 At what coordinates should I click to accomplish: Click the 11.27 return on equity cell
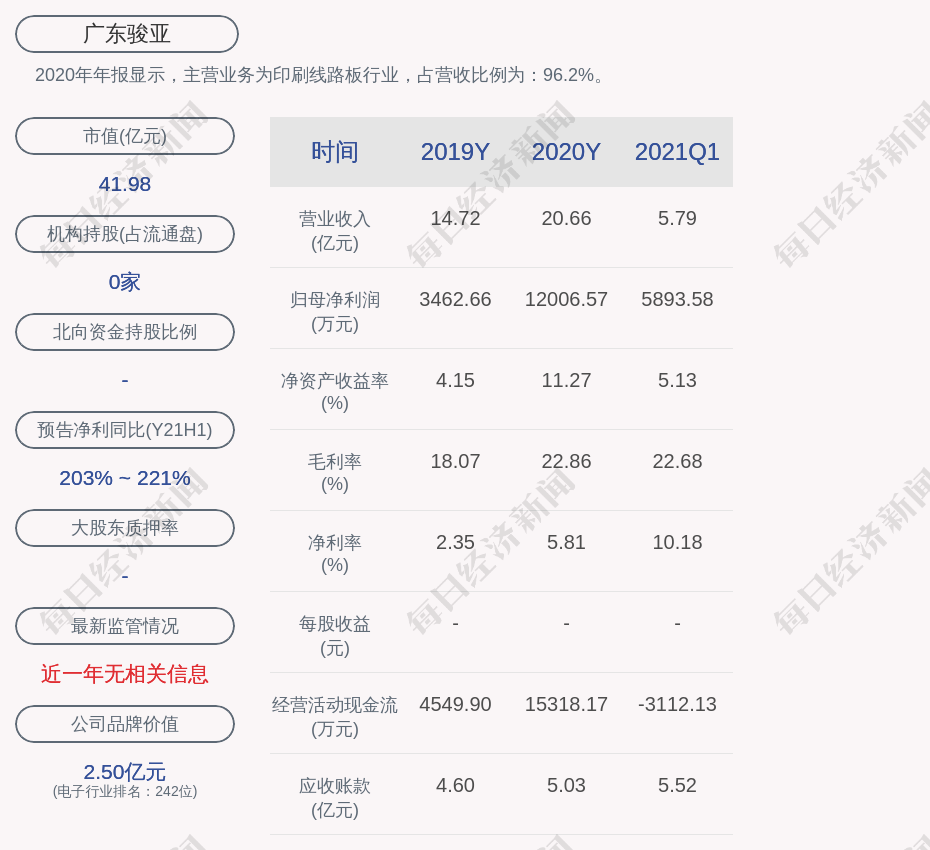[x=566, y=380]
